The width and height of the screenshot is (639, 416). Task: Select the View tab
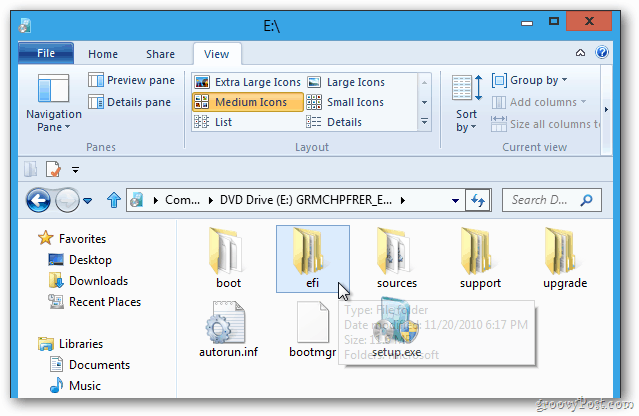tap(216, 54)
